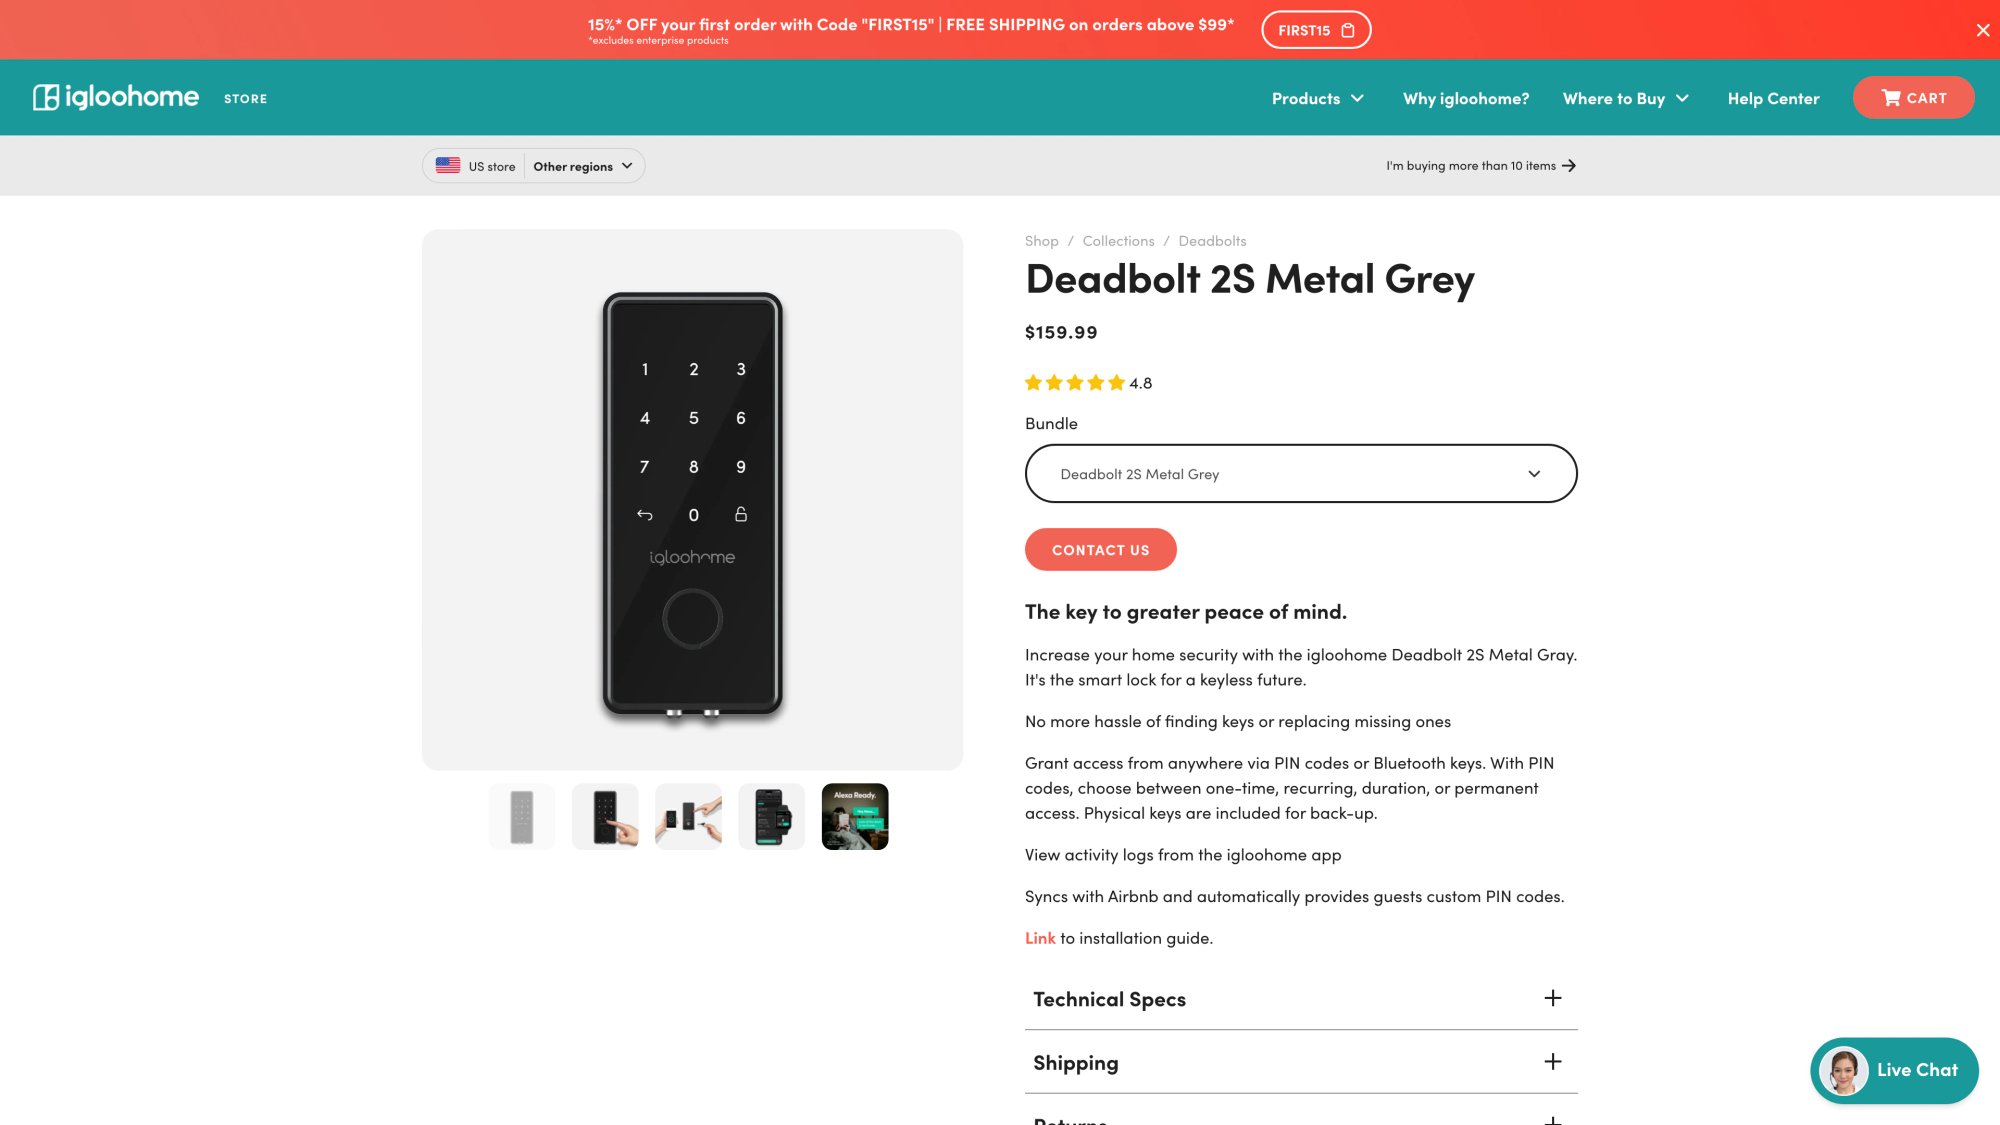Click the fifth star in the rating
Screen dimensions: 2000x1125
coord(1115,382)
